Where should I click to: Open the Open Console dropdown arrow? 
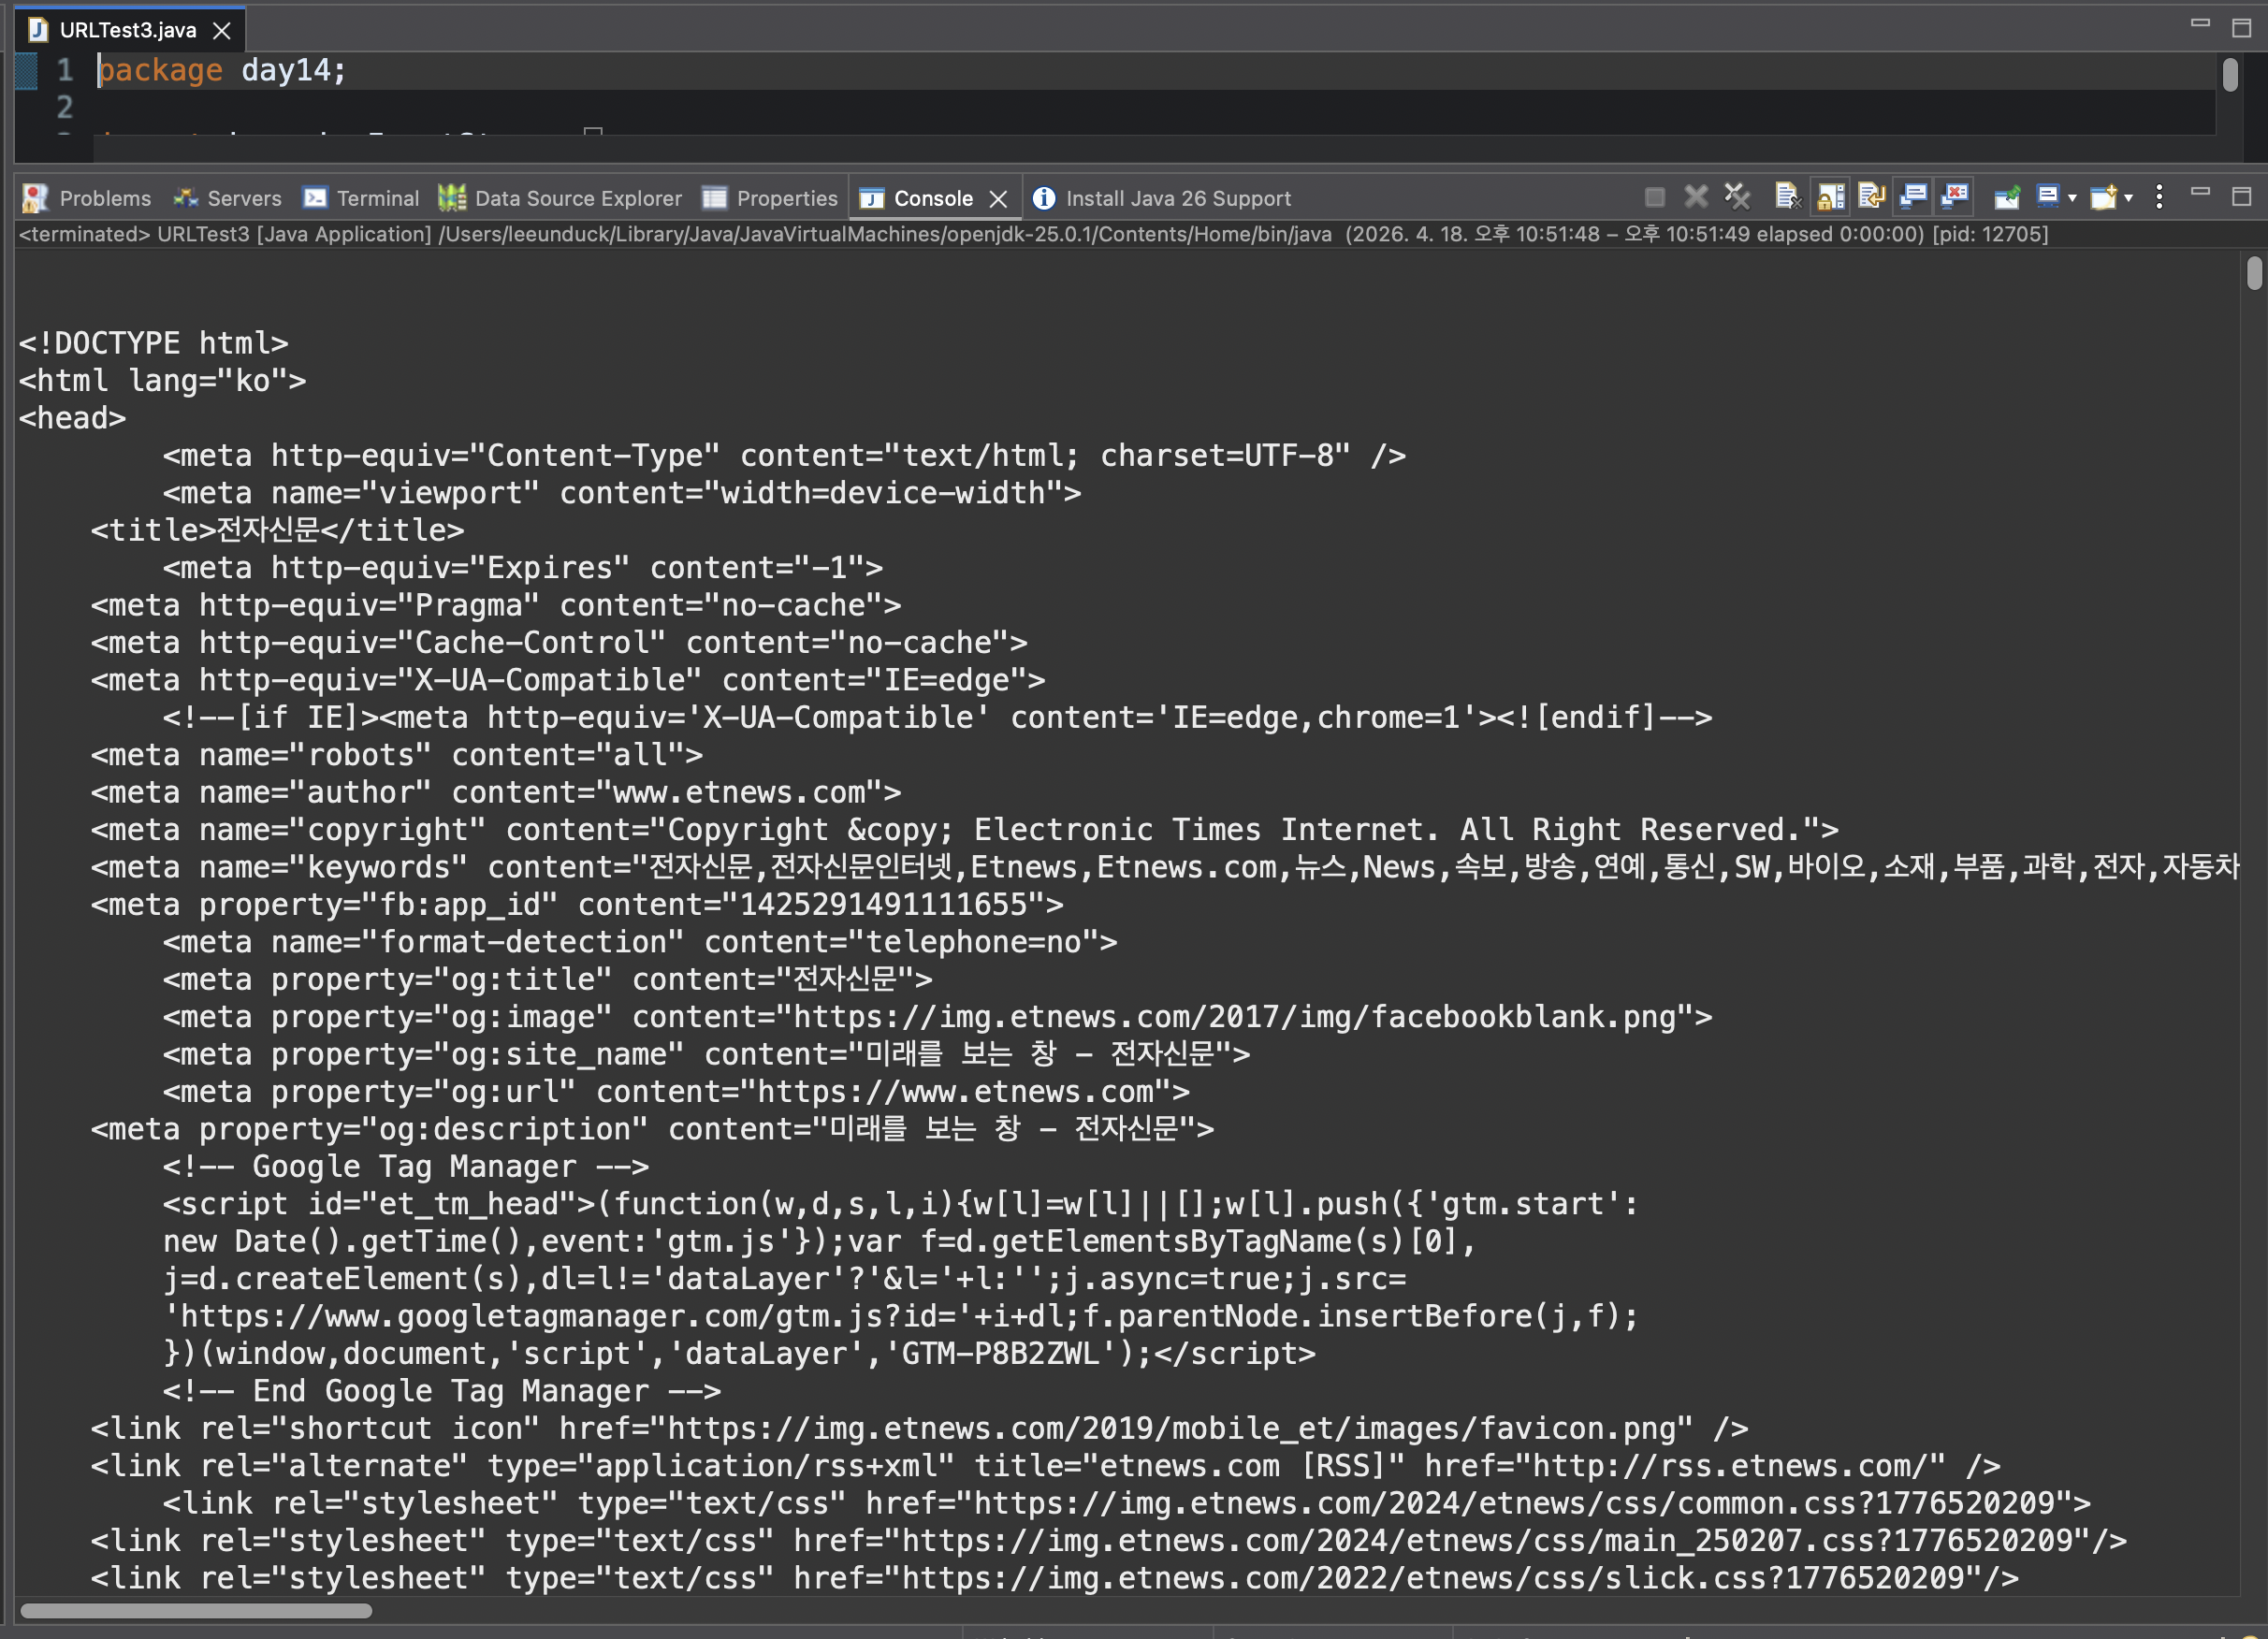2128,198
